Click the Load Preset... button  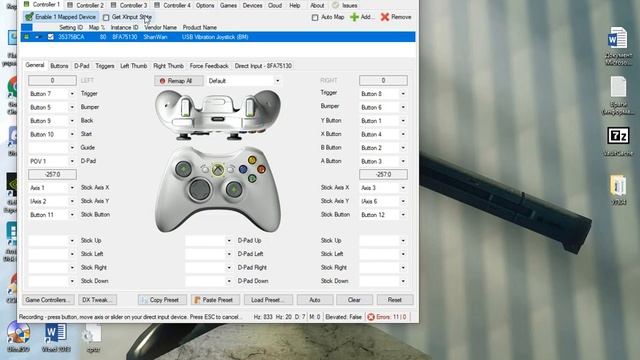click(268, 300)
